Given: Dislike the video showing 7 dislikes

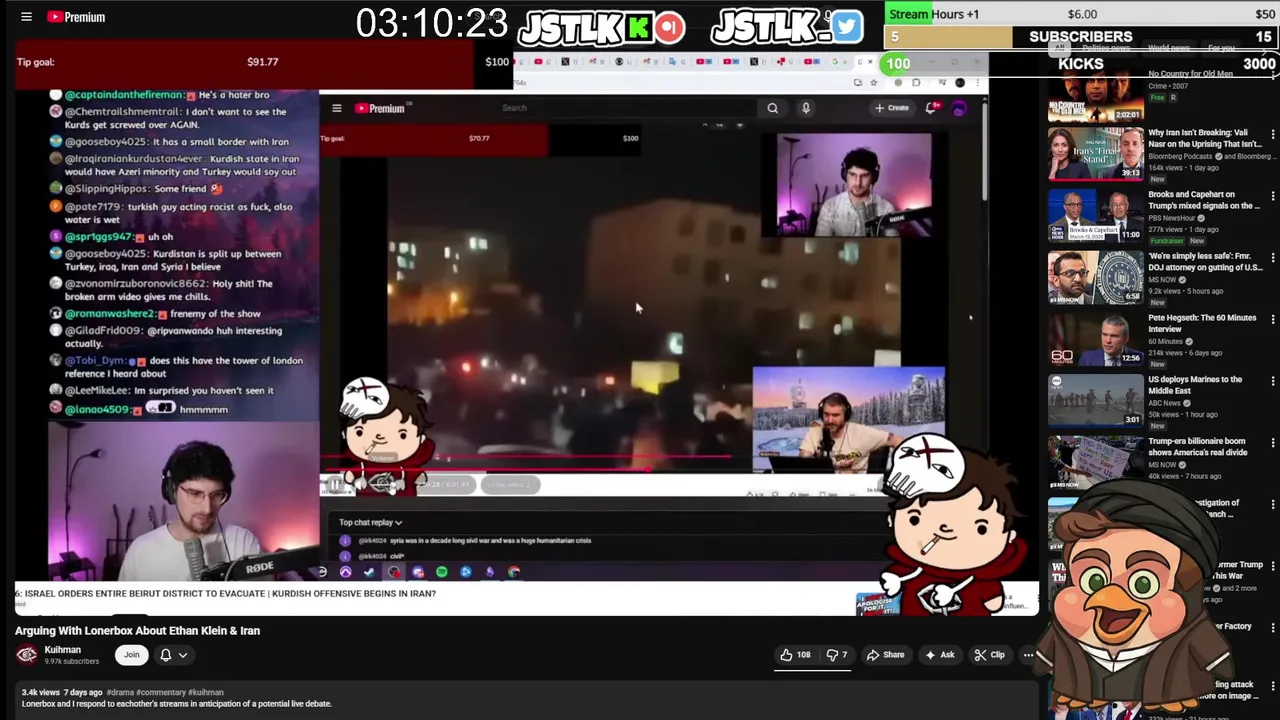Looking at the screenshot, I should (837, 655).
